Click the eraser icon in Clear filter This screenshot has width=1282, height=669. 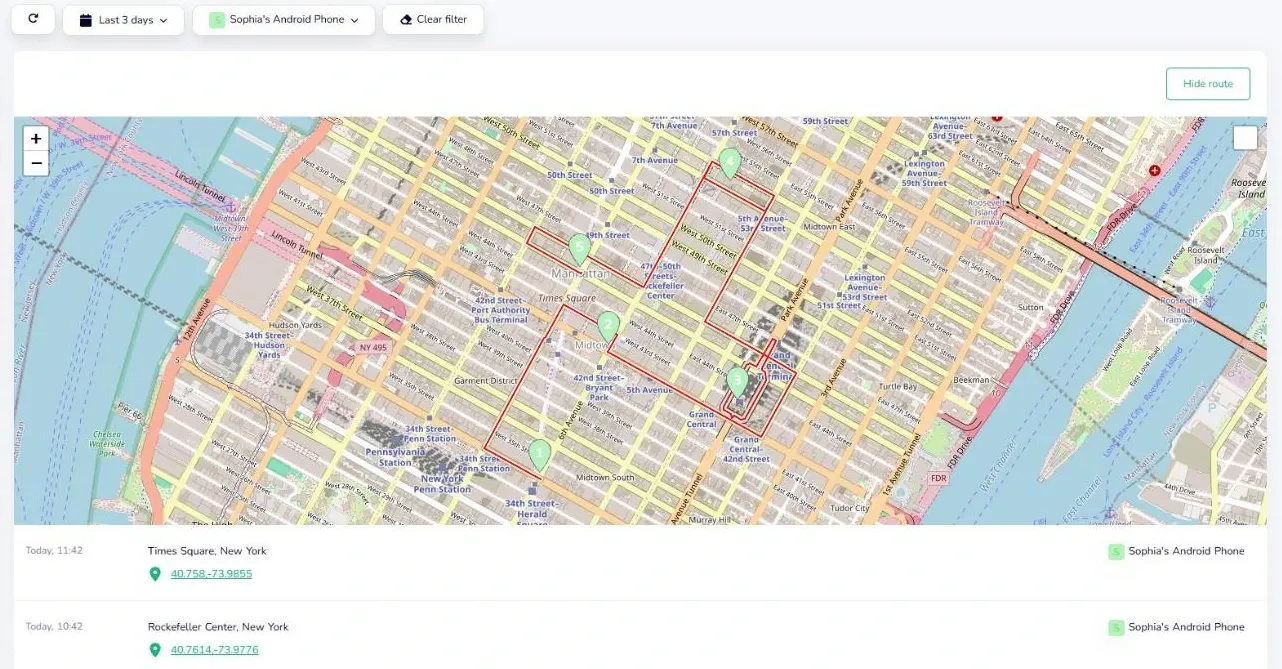[405, 20]
